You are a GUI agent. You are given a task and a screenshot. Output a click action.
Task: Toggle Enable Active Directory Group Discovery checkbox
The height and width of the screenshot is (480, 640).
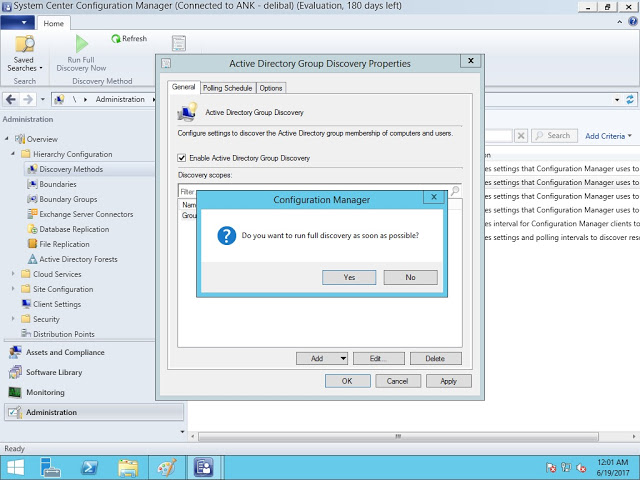point(182,158)
